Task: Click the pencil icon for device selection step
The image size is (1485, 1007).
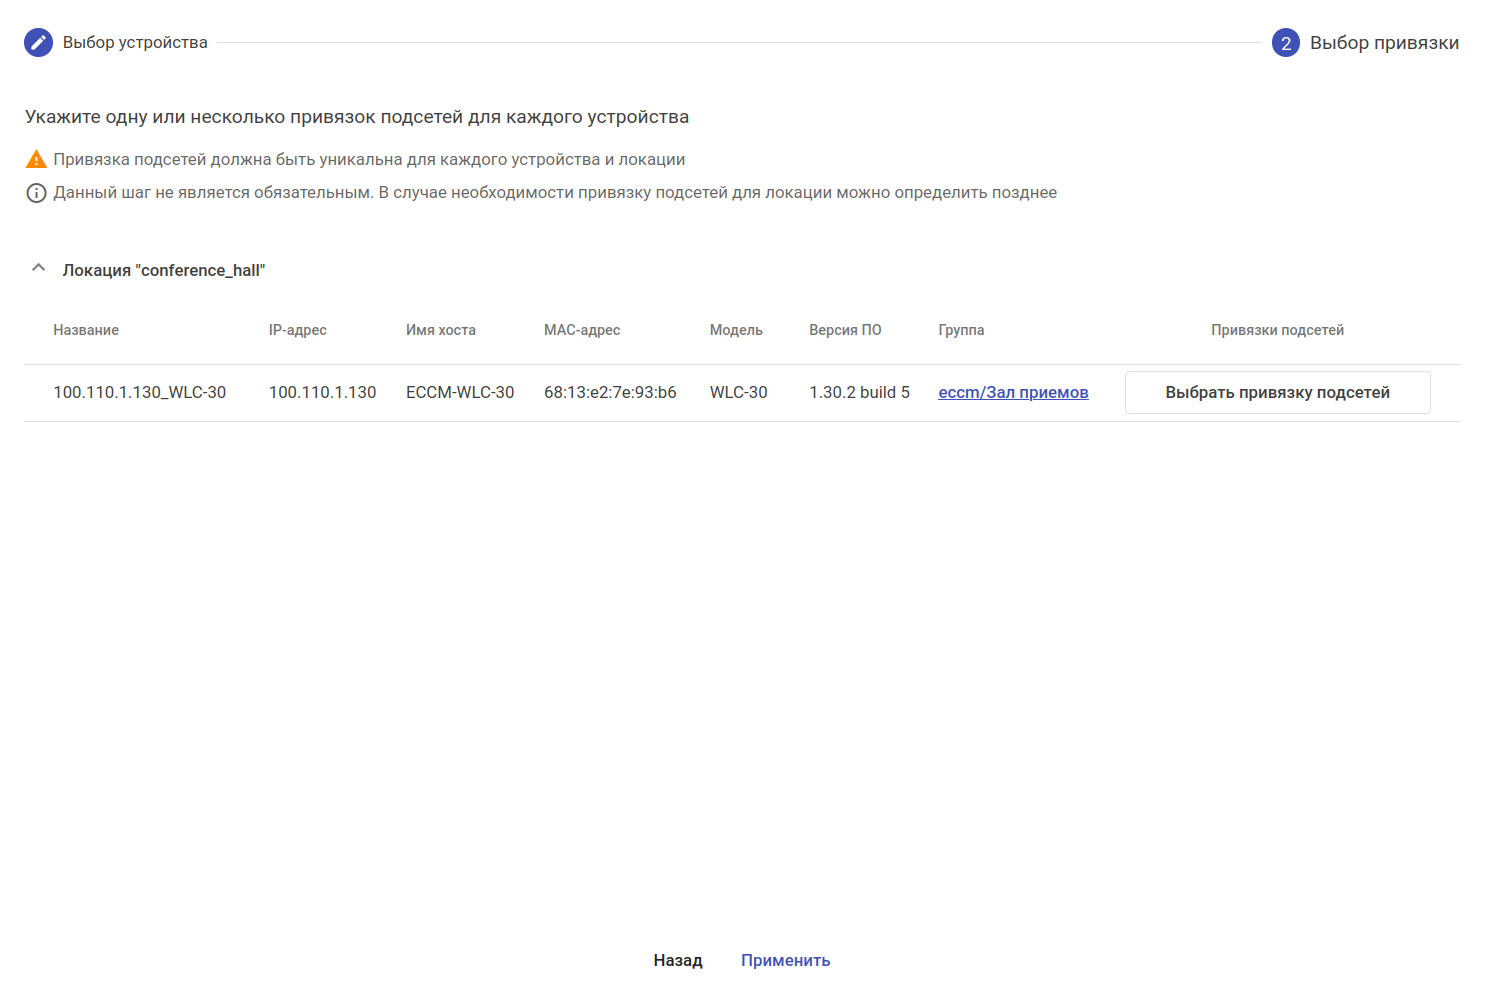Action: coord(38,43)
